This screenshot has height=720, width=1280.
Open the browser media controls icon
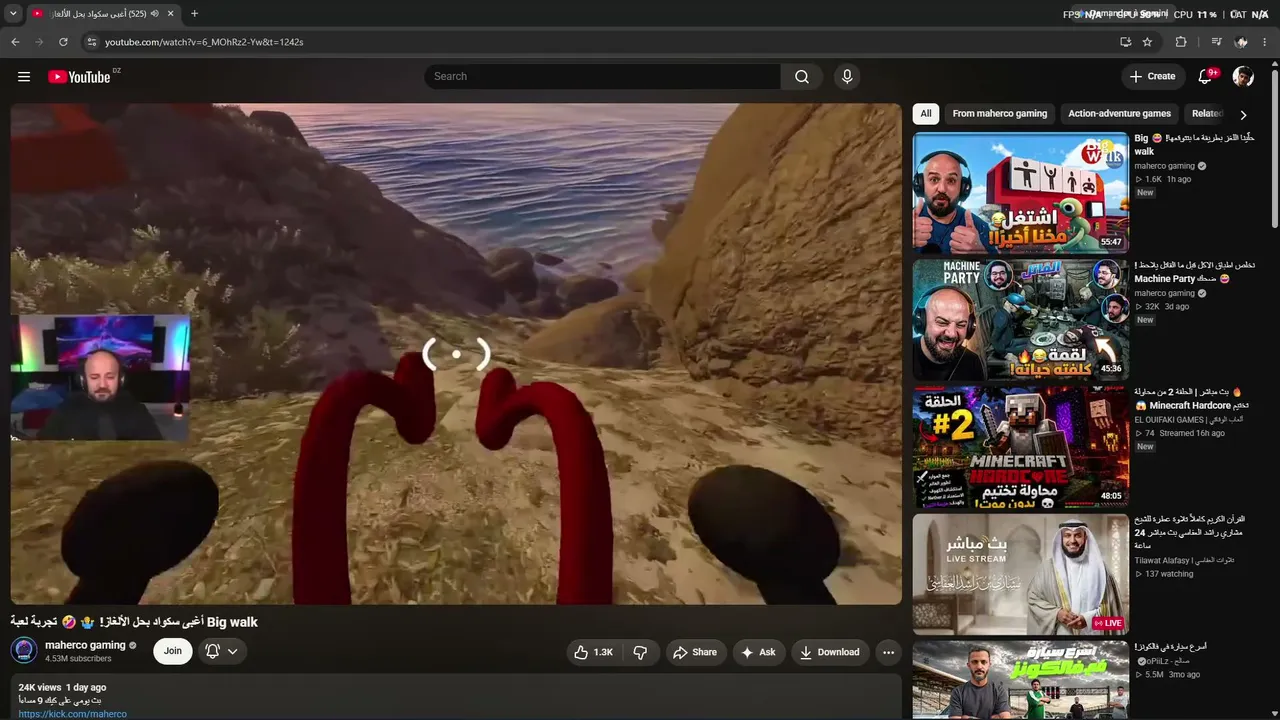pyautogui.click(x=1216, y=42)
